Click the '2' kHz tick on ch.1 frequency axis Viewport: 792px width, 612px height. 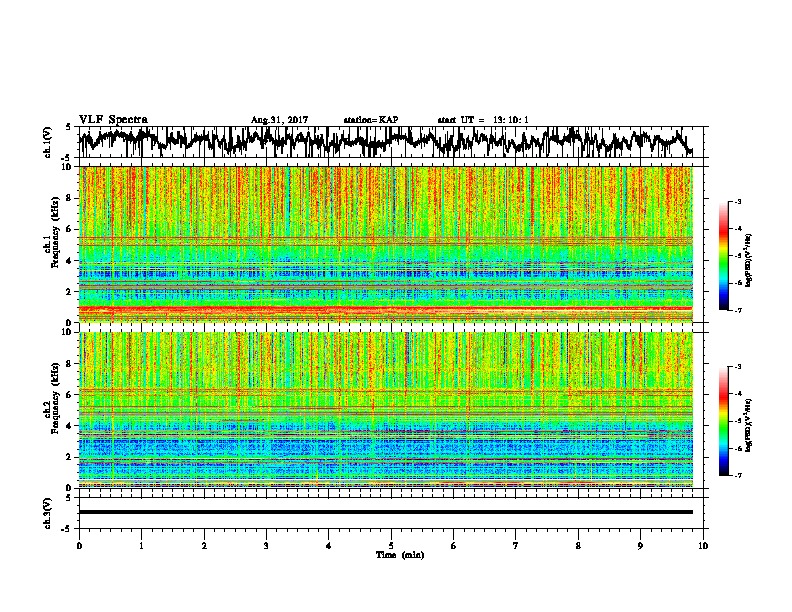click(70, 292)
